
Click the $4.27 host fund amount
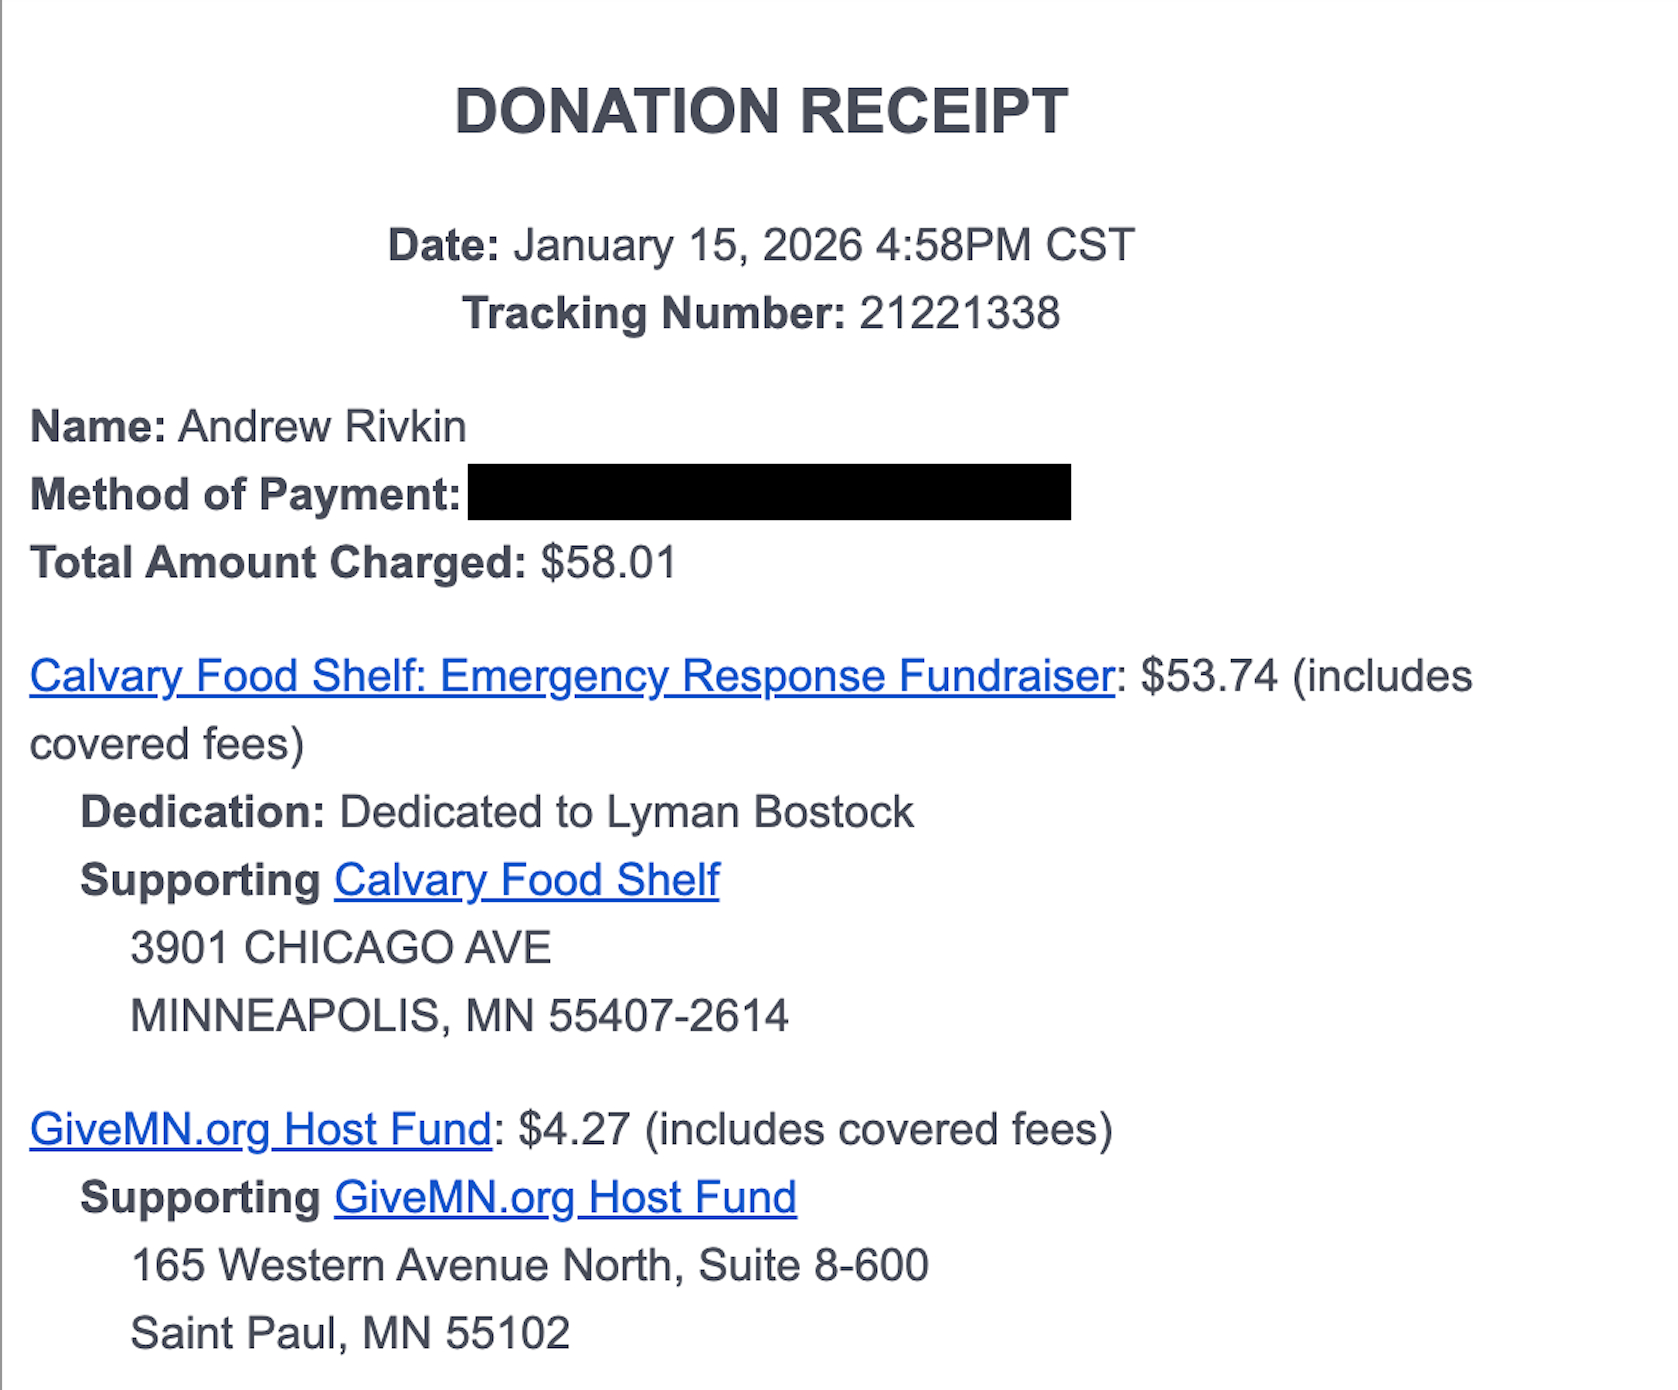(574, 1130)
